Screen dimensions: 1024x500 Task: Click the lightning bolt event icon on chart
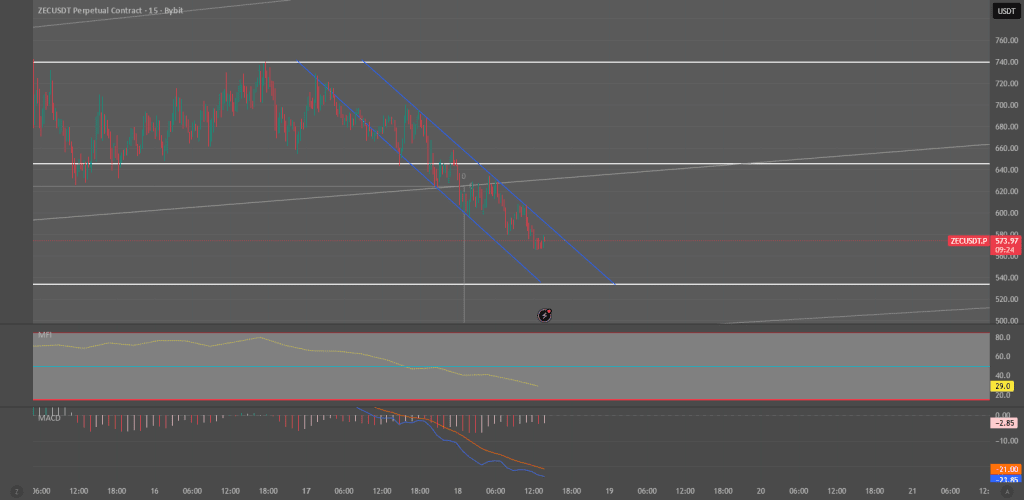click(545, 315)
